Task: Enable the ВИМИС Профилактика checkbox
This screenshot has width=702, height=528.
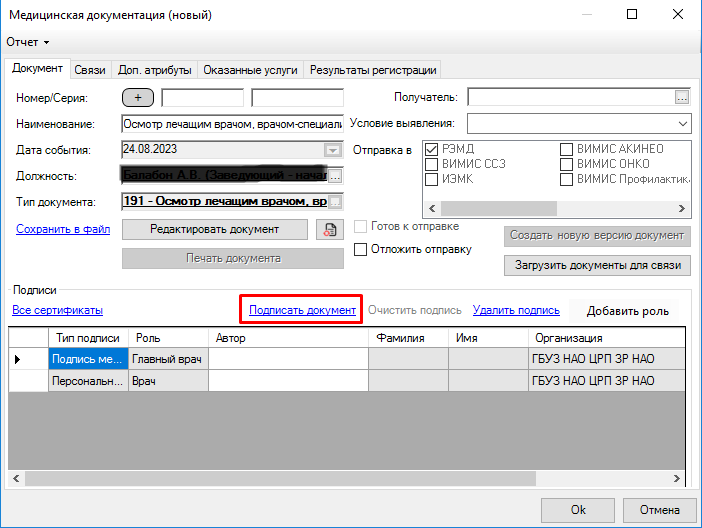Action: 566,180
